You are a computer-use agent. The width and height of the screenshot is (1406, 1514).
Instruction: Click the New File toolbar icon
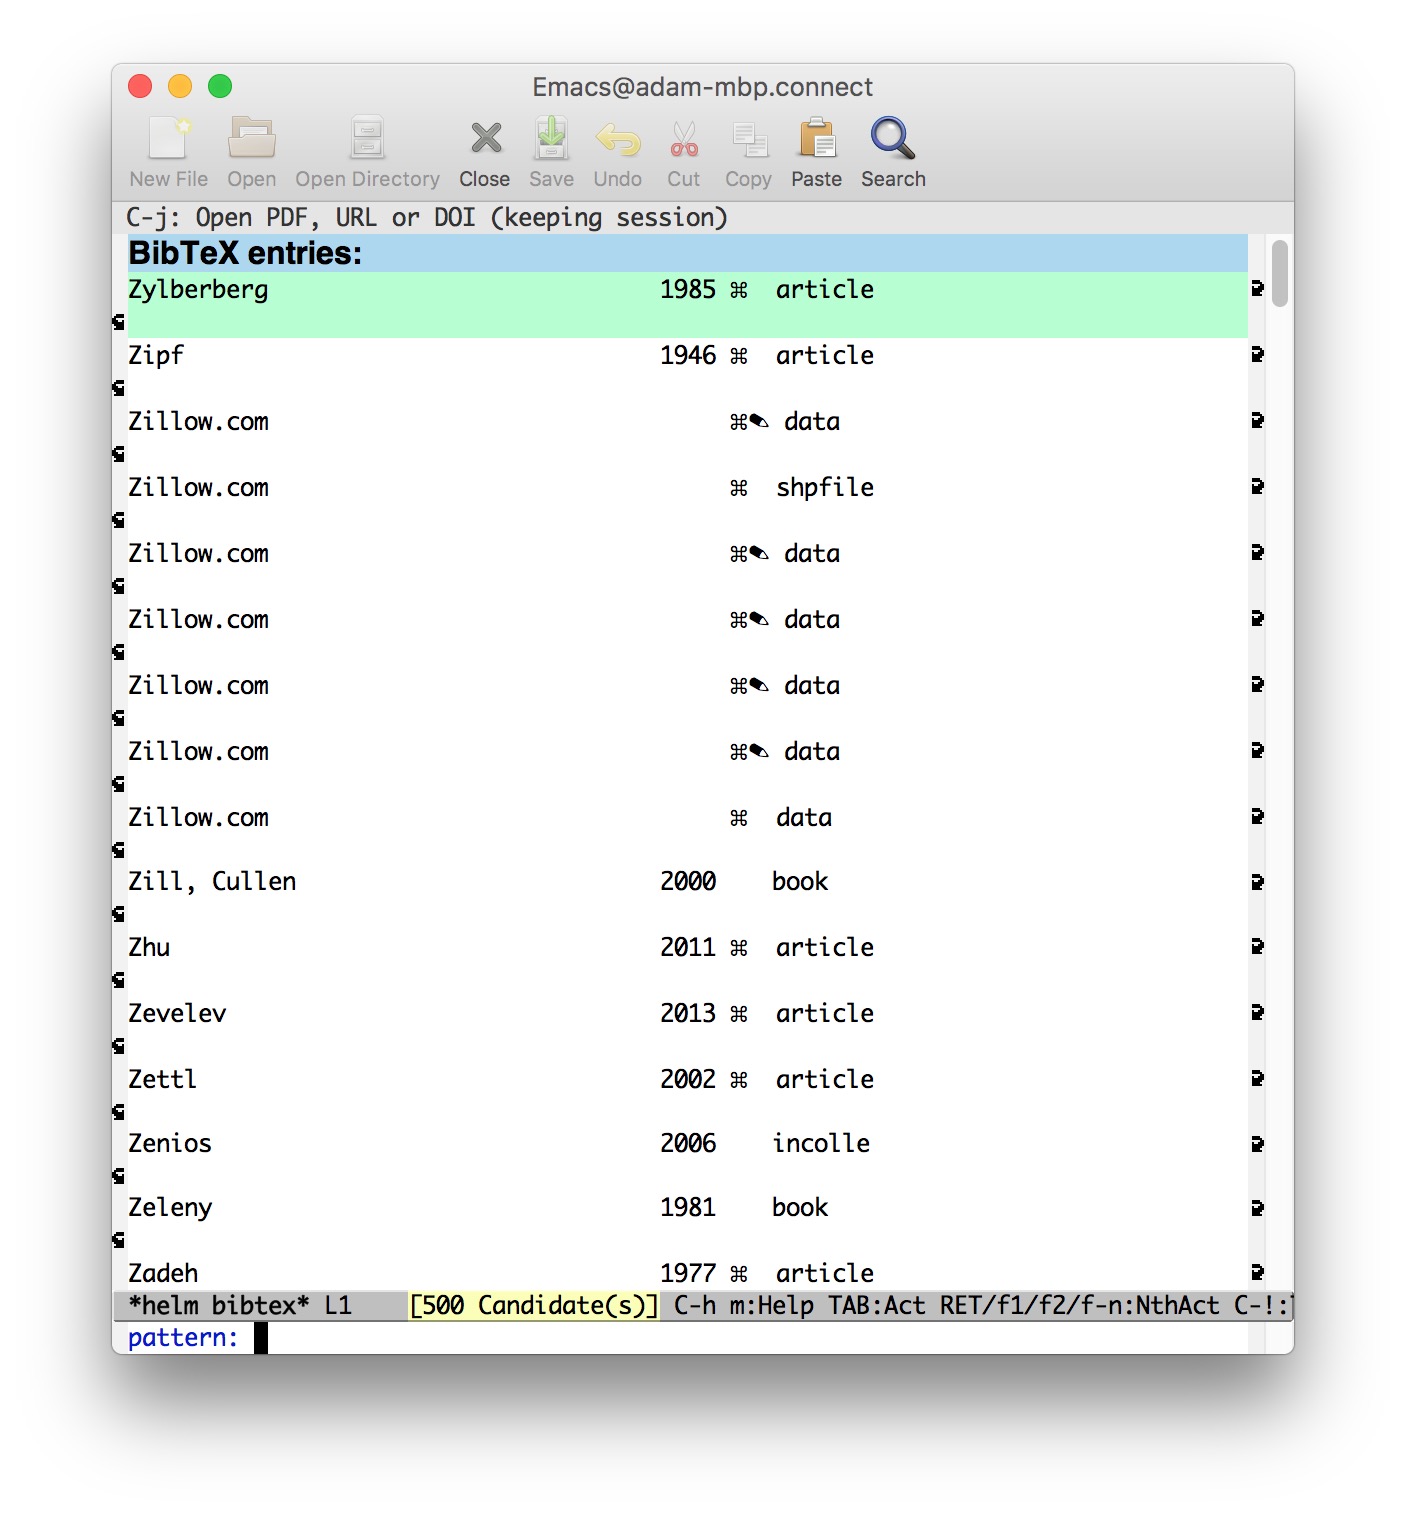pos(167,148)
